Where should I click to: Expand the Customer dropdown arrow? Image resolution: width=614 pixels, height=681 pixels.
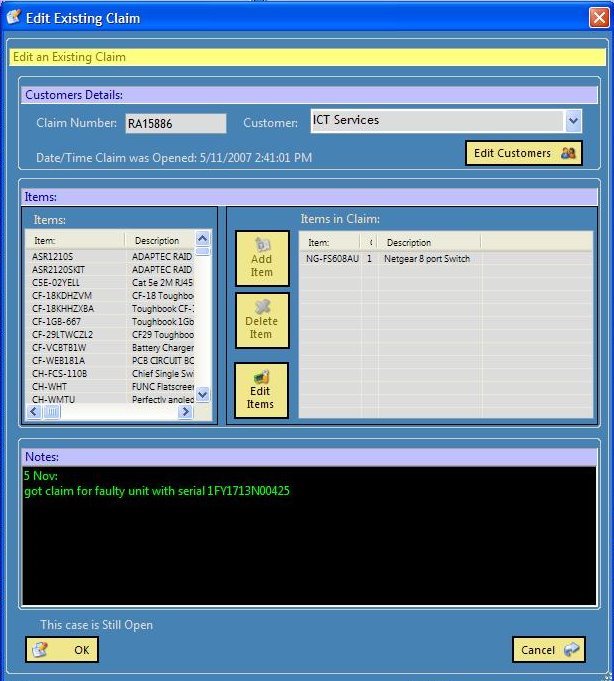[x=572, y=121]
